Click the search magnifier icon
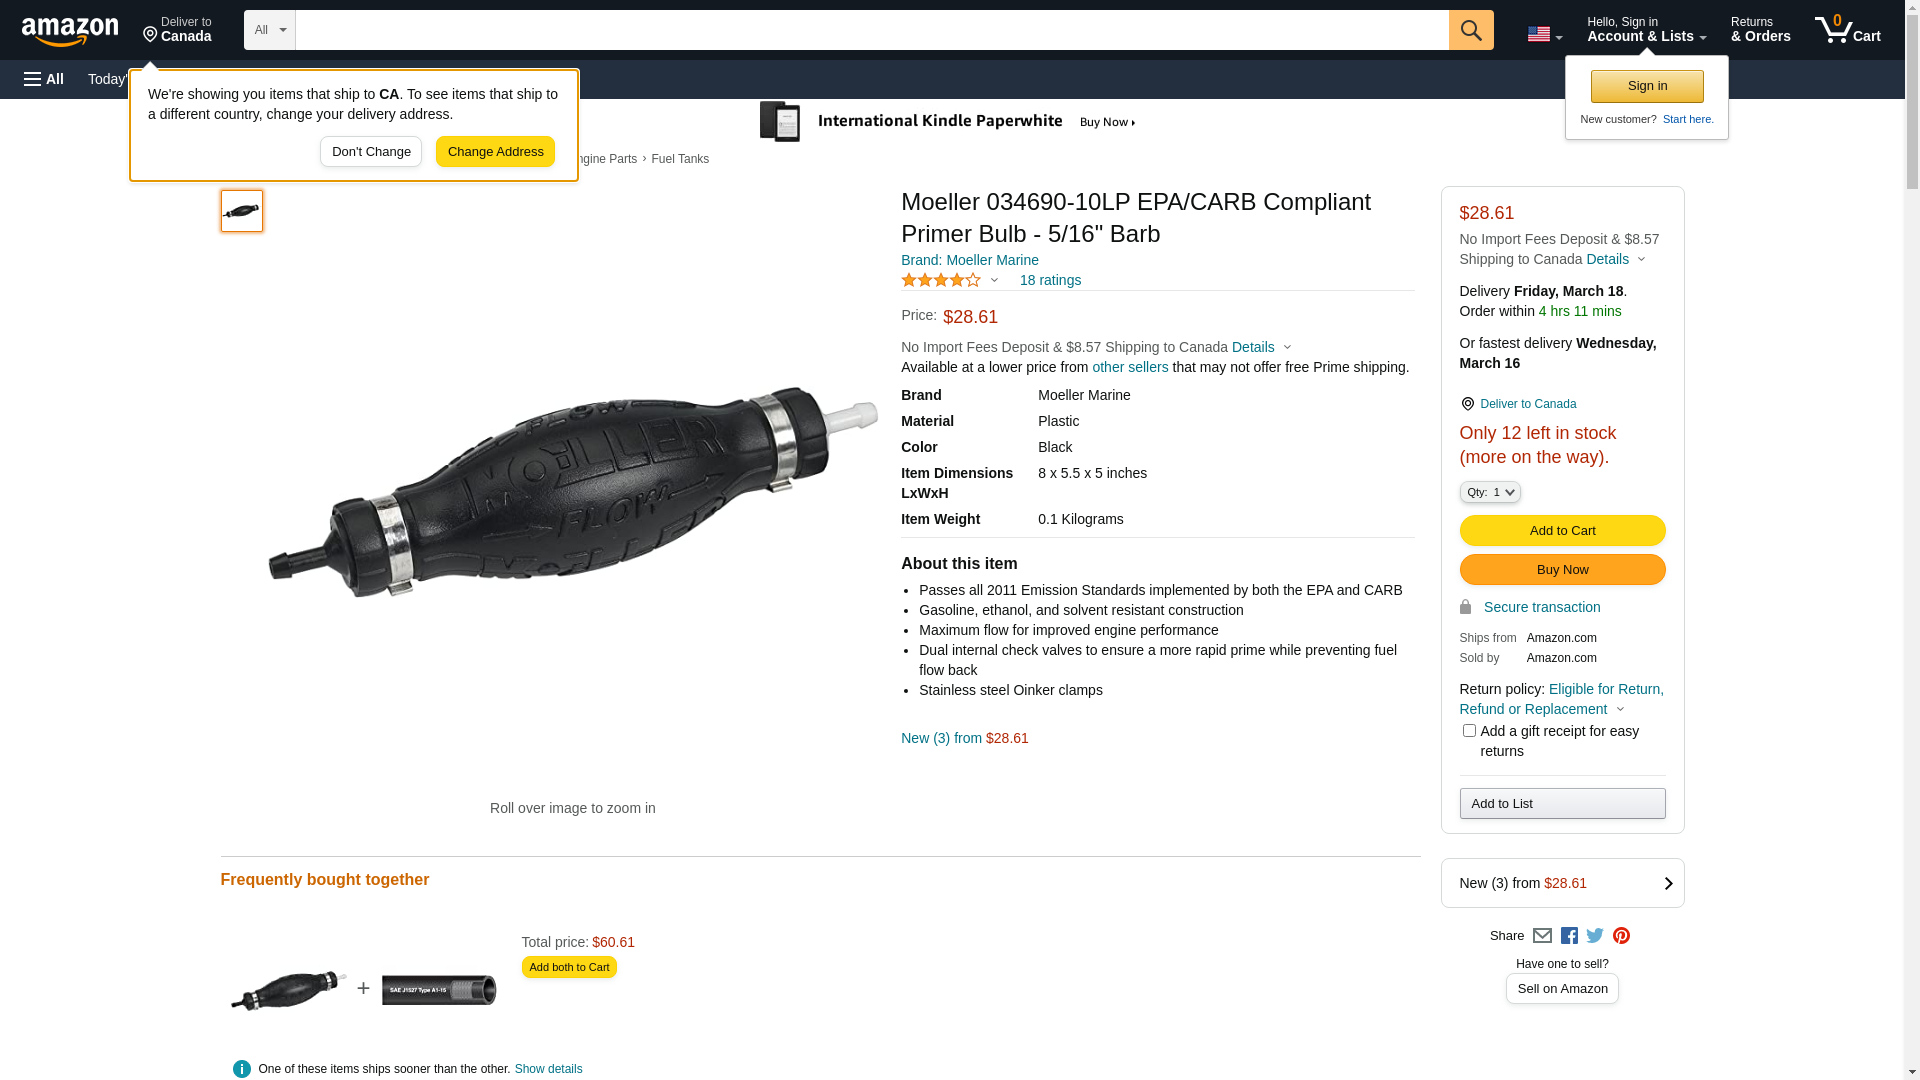 click(x=1470, y=30)
